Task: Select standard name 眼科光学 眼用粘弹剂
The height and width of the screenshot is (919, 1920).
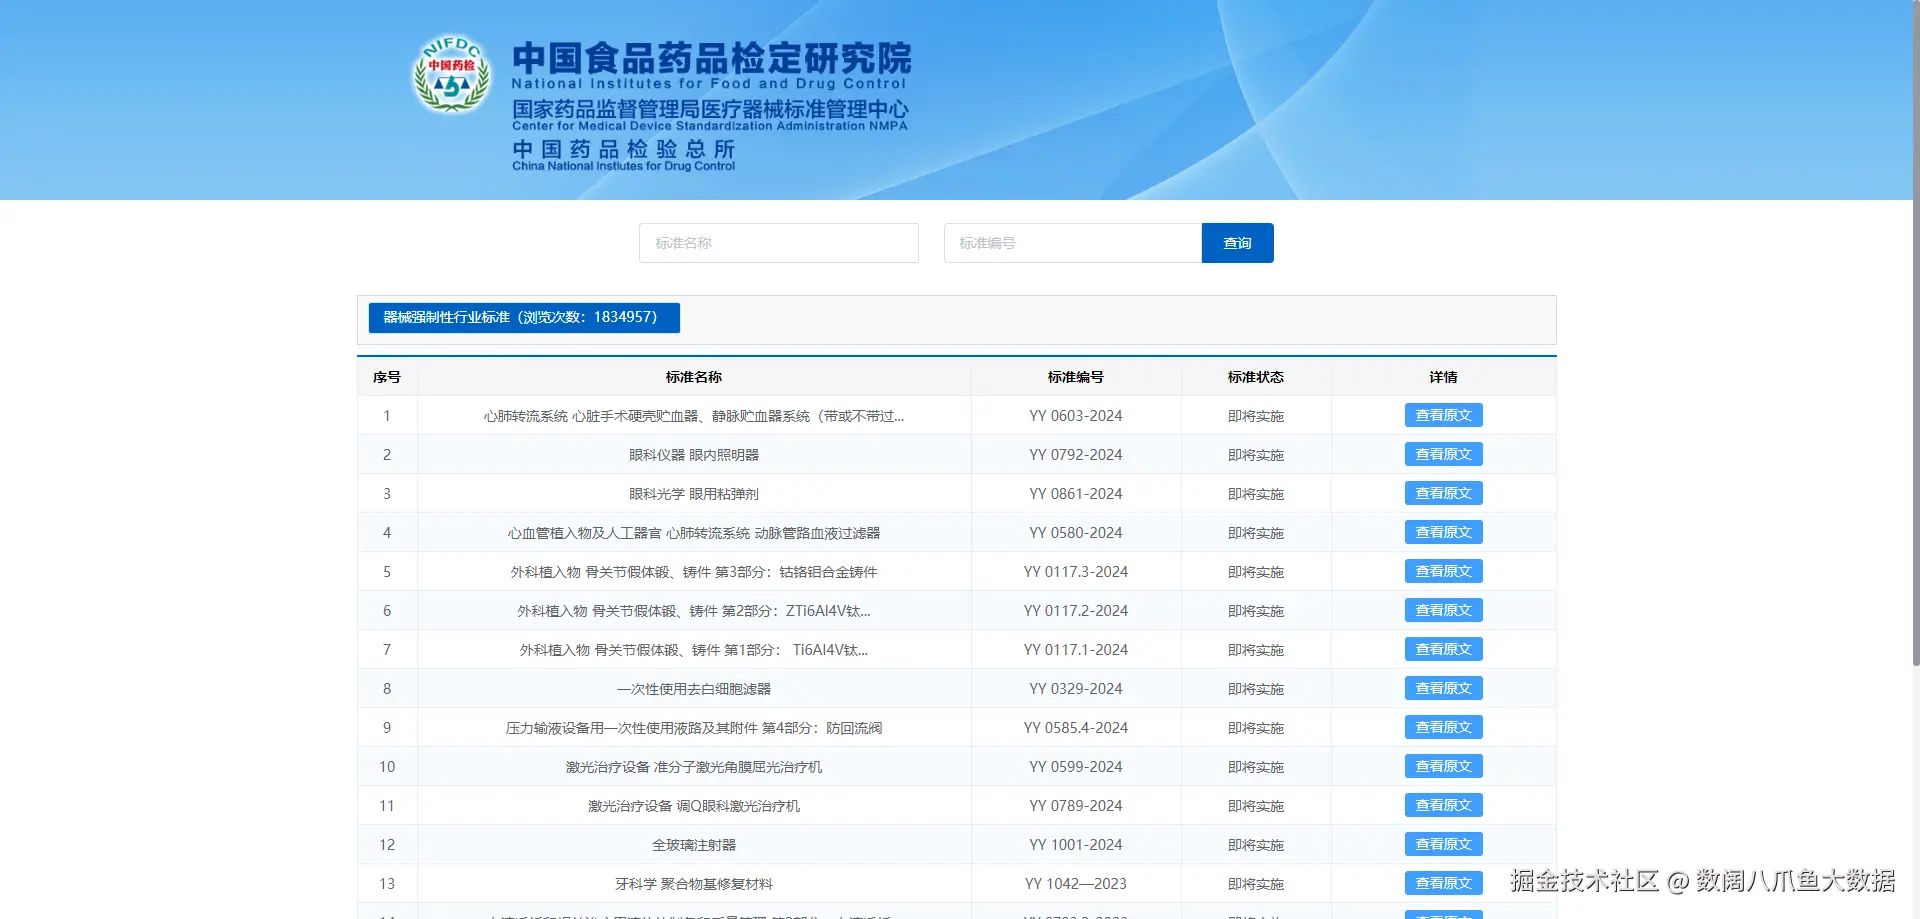Action: (x=694, y=494)
